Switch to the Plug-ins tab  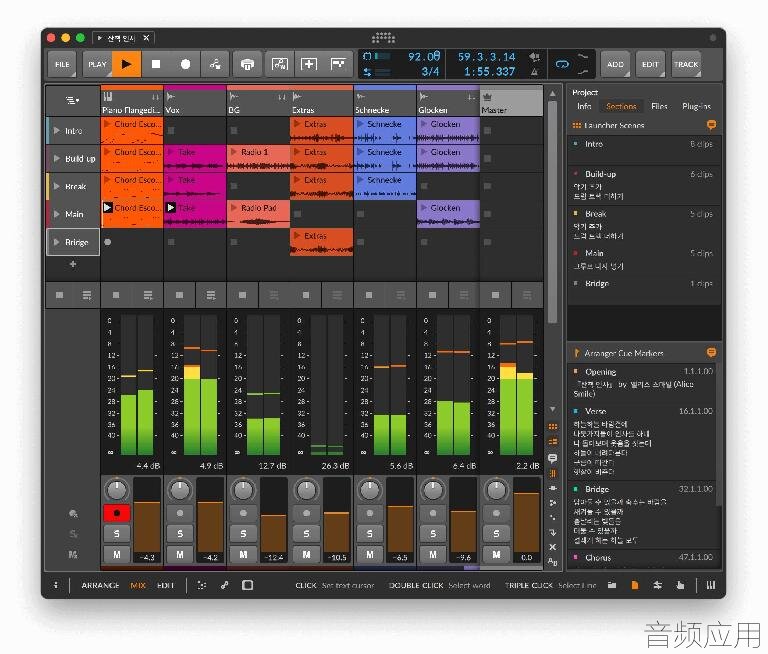point(696,106)
